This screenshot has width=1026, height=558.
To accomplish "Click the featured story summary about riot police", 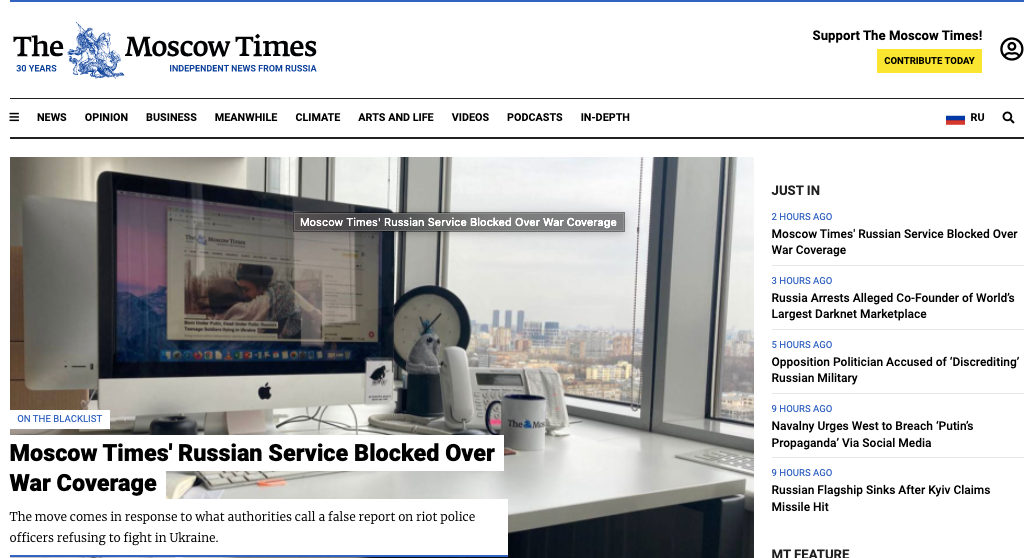I will tap(242, 527).
